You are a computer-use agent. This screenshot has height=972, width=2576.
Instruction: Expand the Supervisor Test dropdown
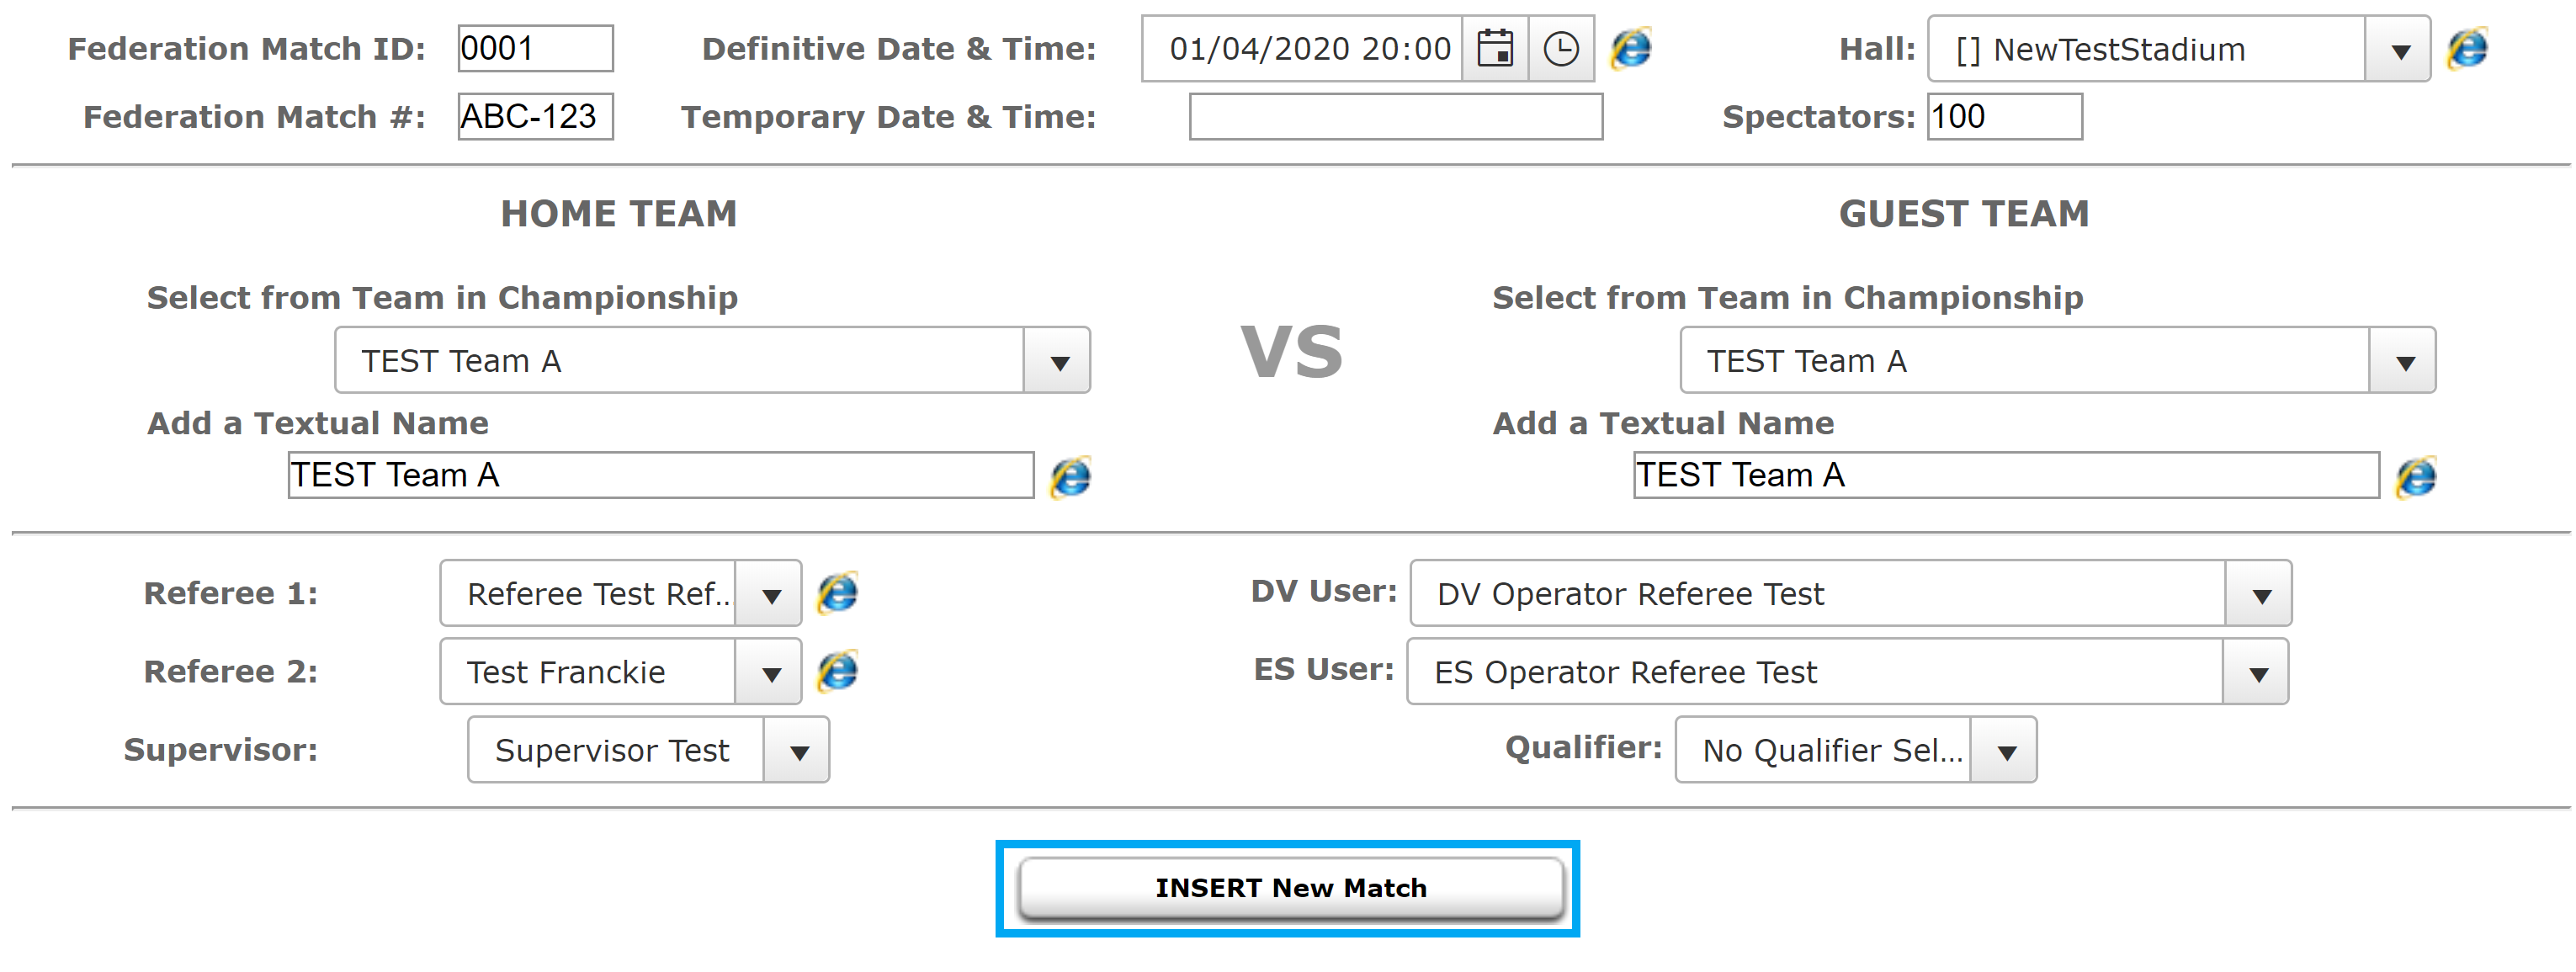(648, 749)
